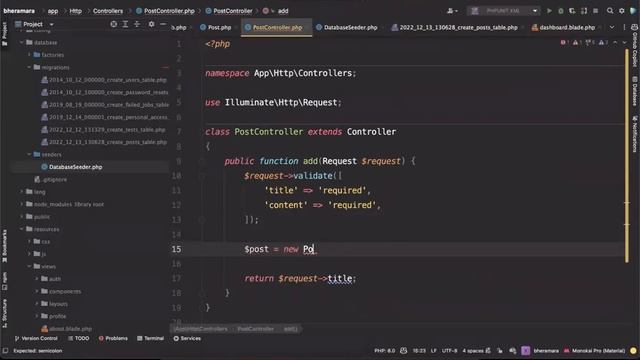
Task: Toggle tool window bars icon at bottom-left corner
Action: click(x=5, y=351)
